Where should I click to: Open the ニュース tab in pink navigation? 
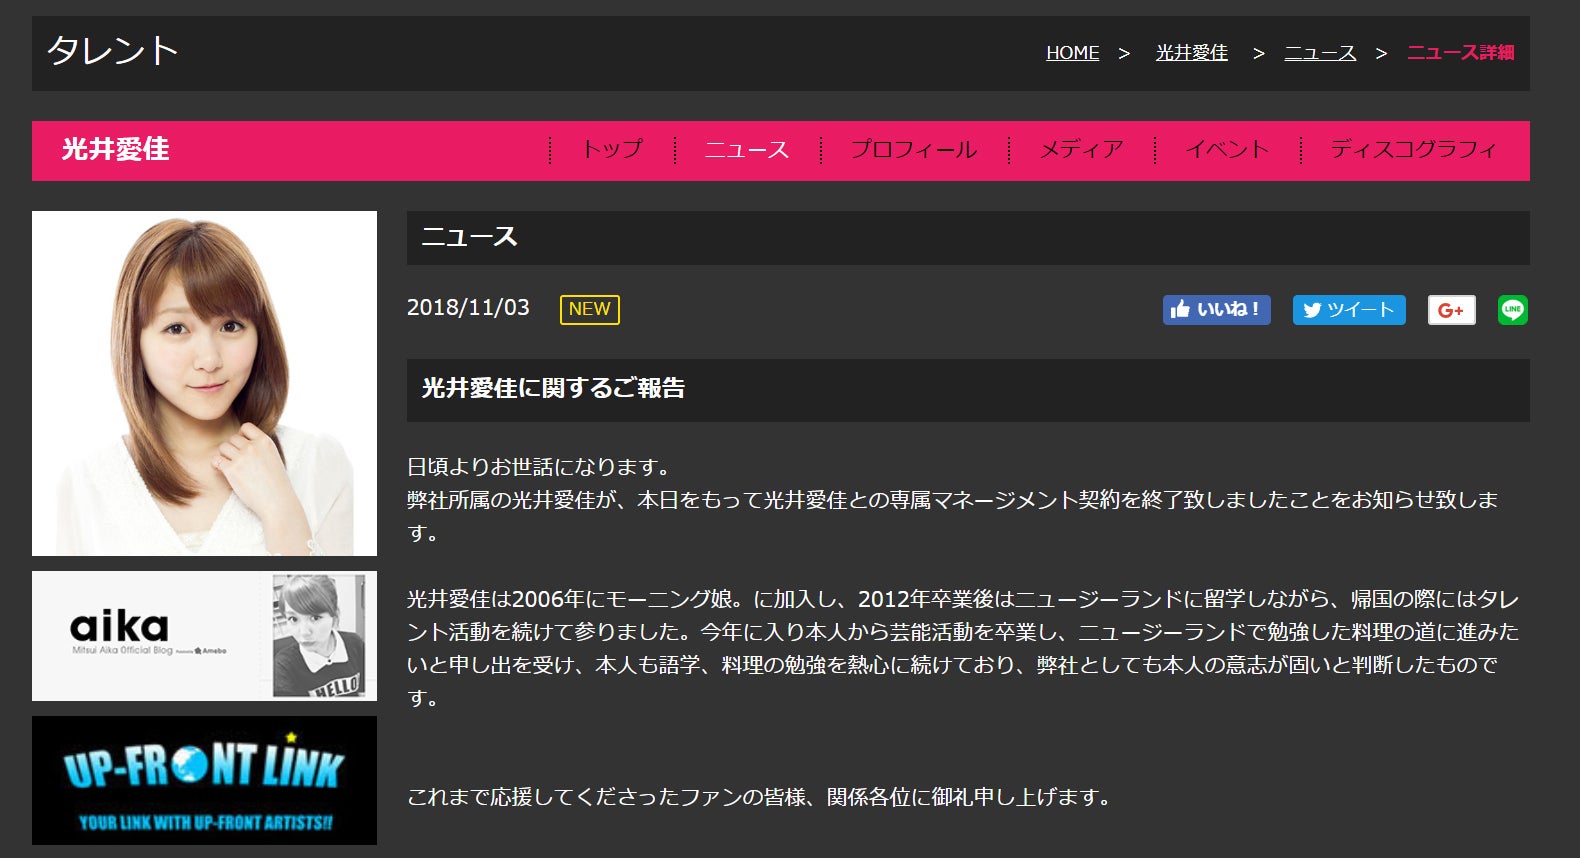(746, 150)
